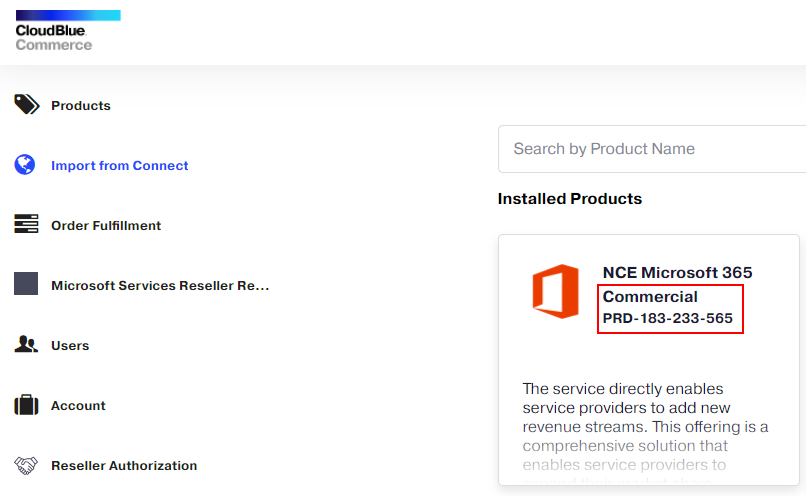
Task: Open Microsoft Services Reseller Re... menu text
Action: (x=160, y=286)
